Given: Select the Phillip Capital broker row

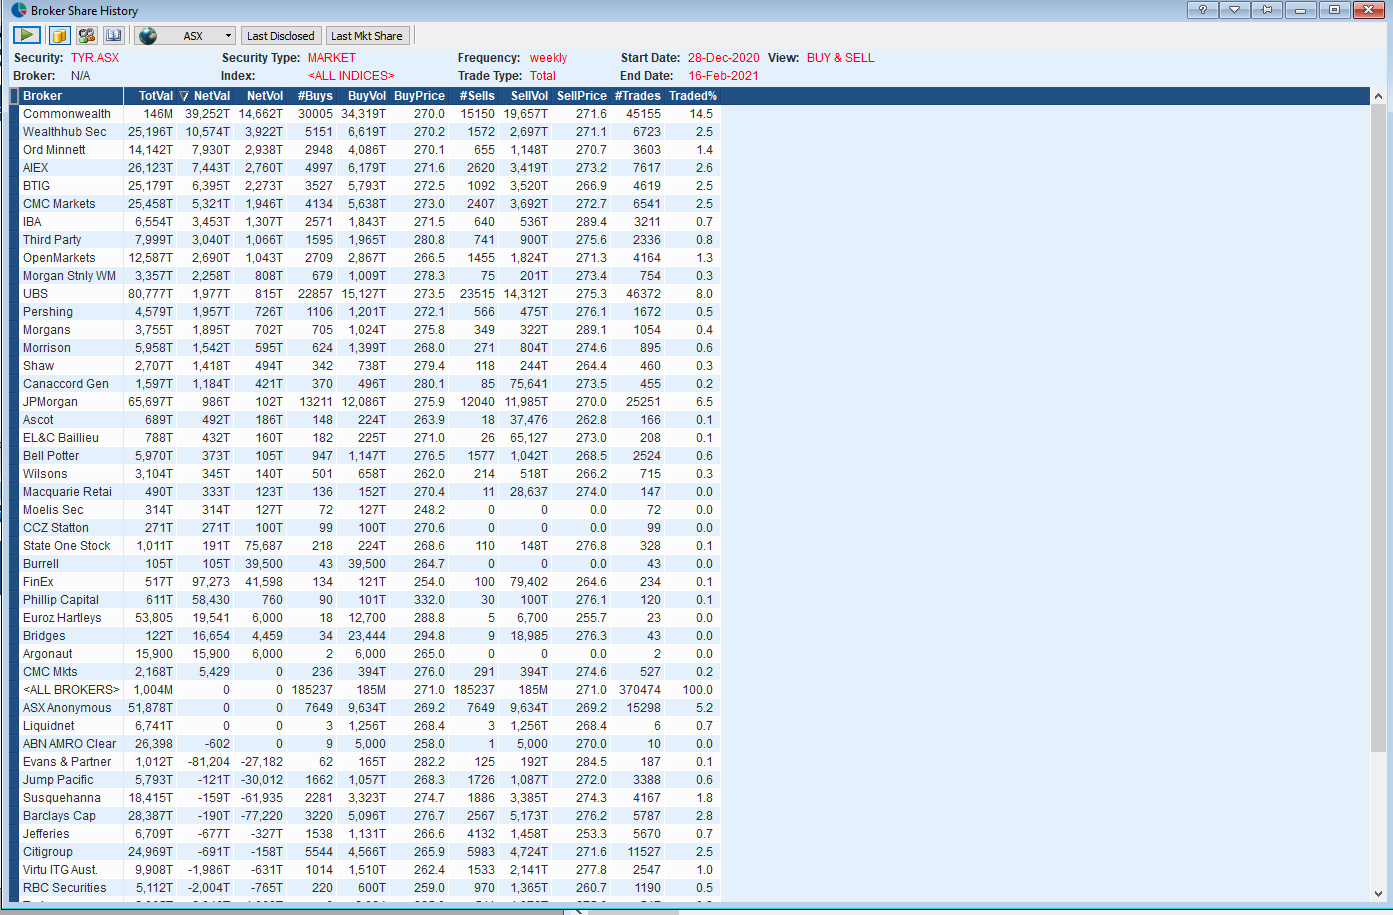Looking at the screenshot, I should [369, 600].
